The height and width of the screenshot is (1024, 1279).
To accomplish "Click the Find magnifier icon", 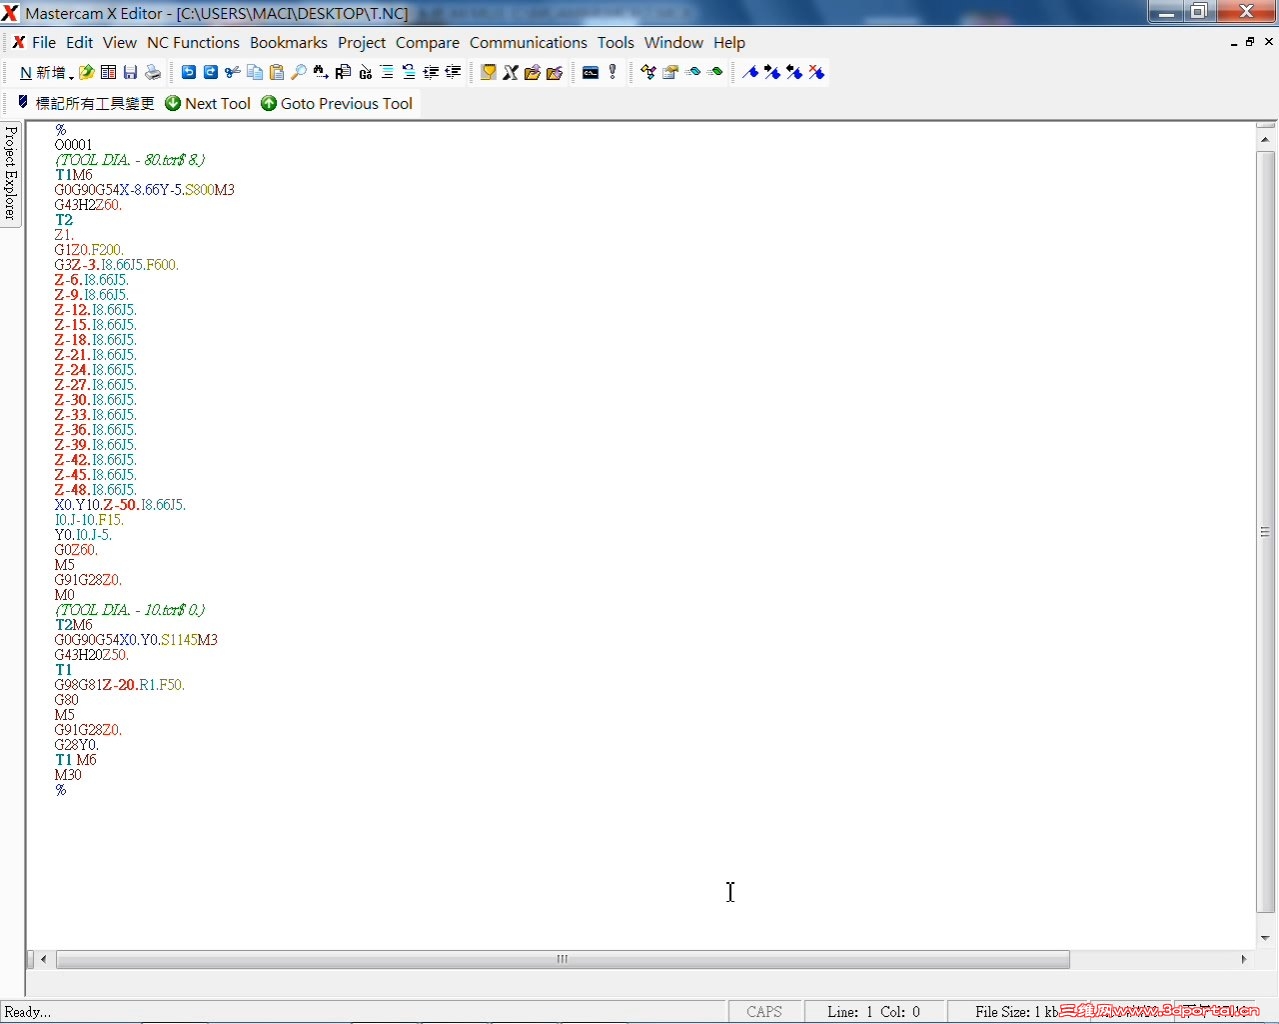I will pos(298,72).
